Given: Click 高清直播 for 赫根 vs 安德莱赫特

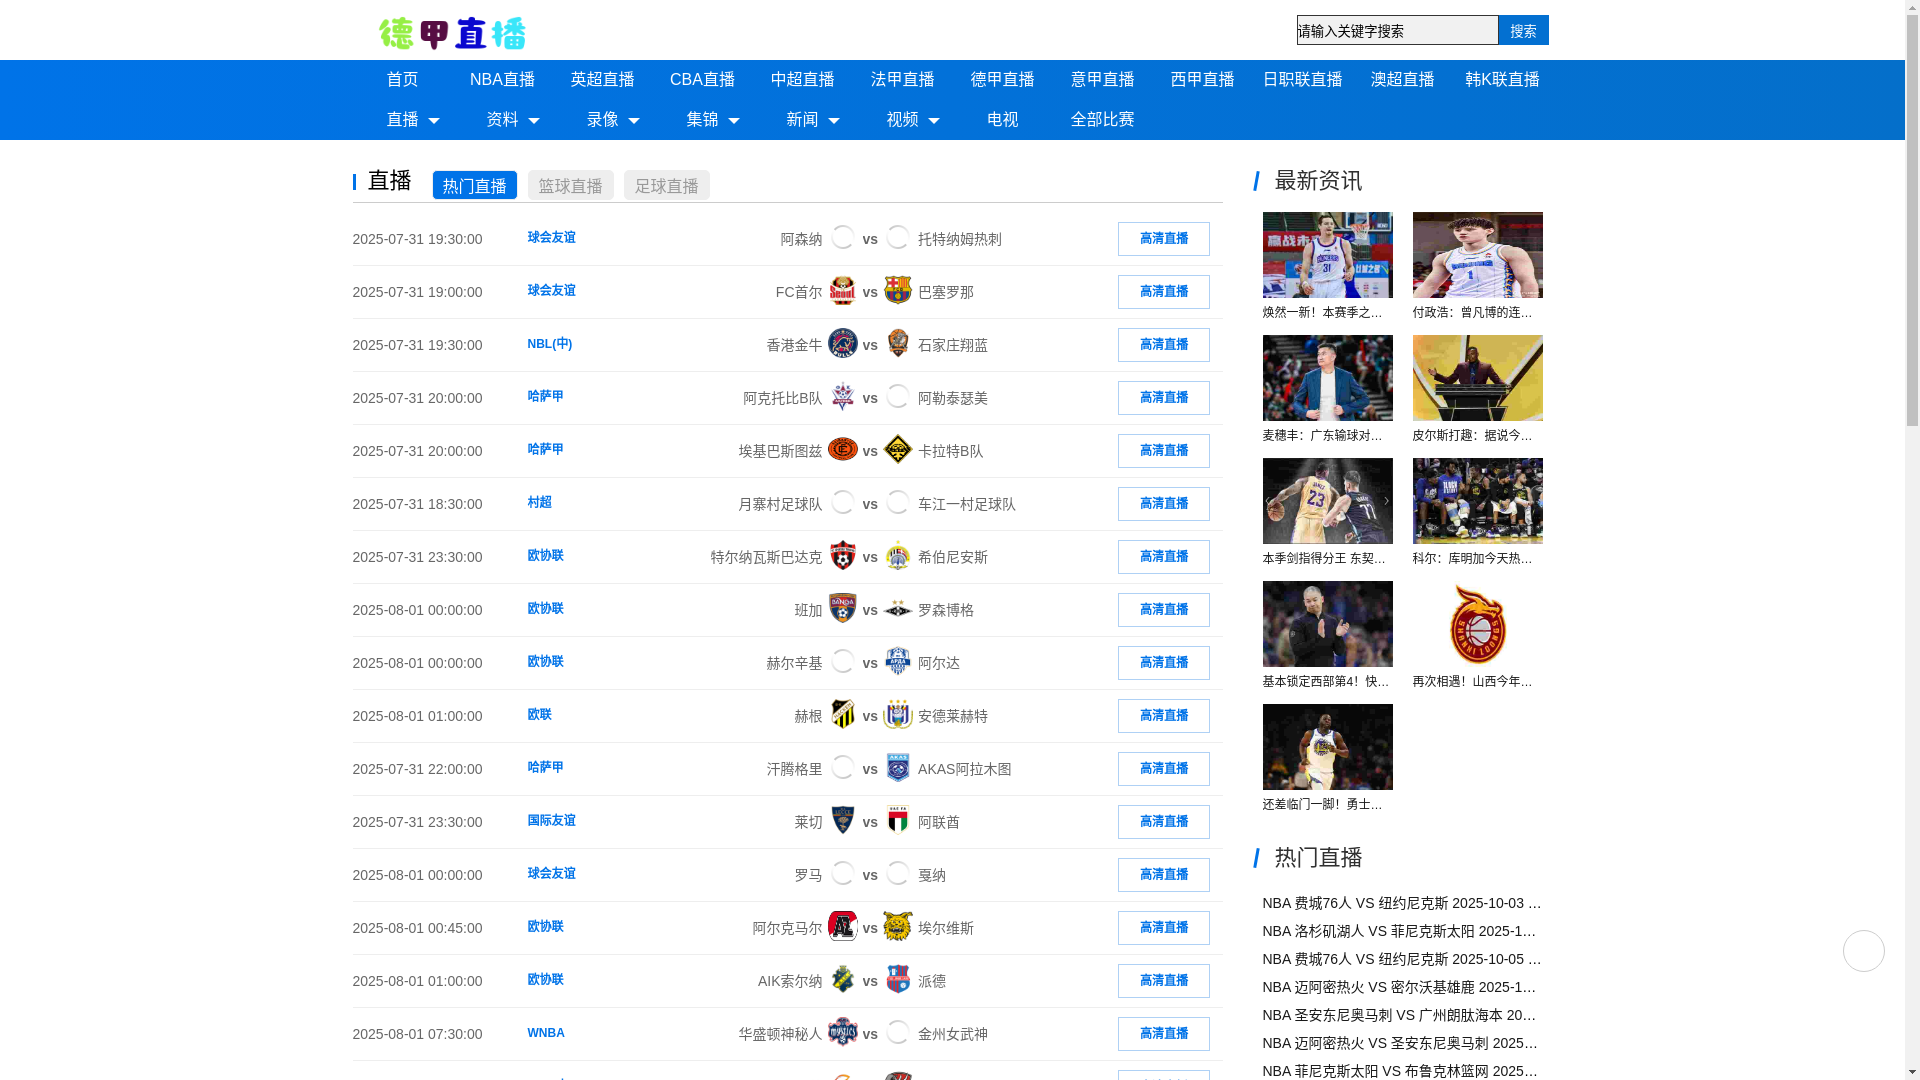Looking at the screenshot, I should [x=1163, y=715].
